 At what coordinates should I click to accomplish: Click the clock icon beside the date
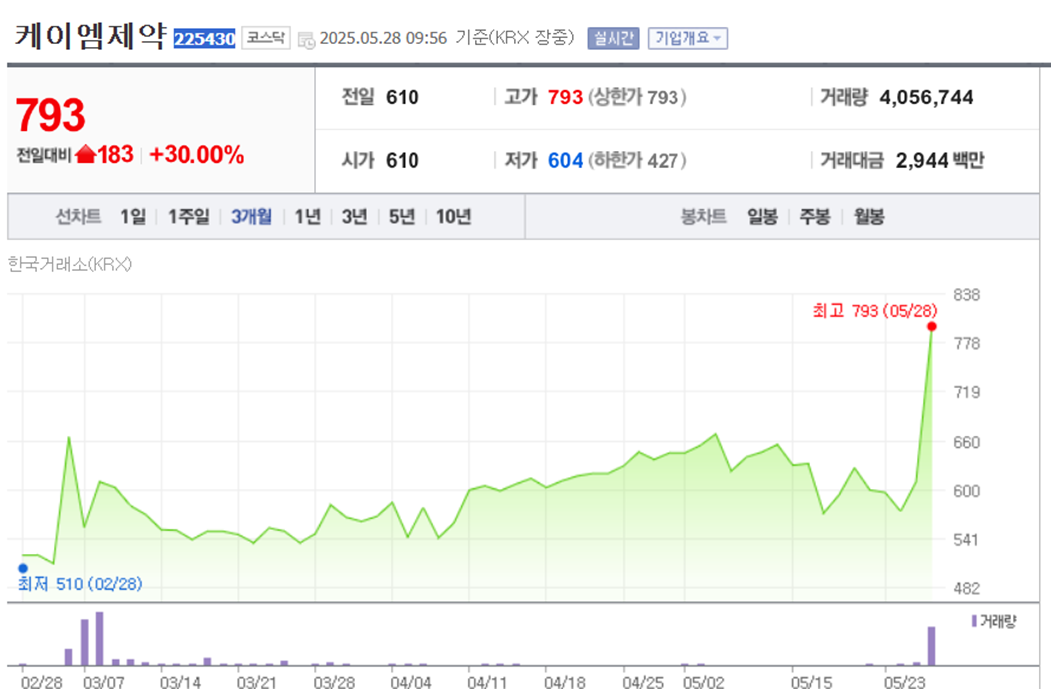tap(306, 40)
